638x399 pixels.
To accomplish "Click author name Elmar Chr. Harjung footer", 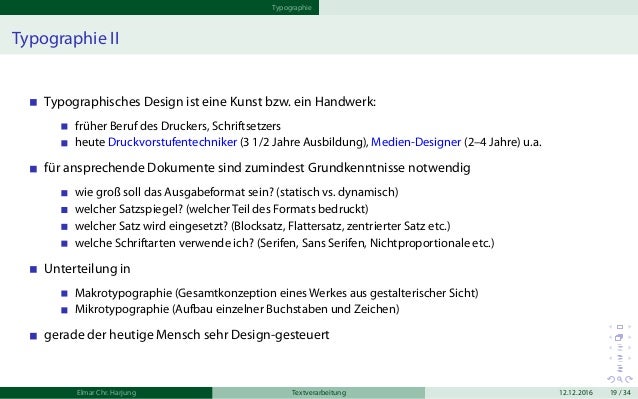I will [x=106, y=392].
